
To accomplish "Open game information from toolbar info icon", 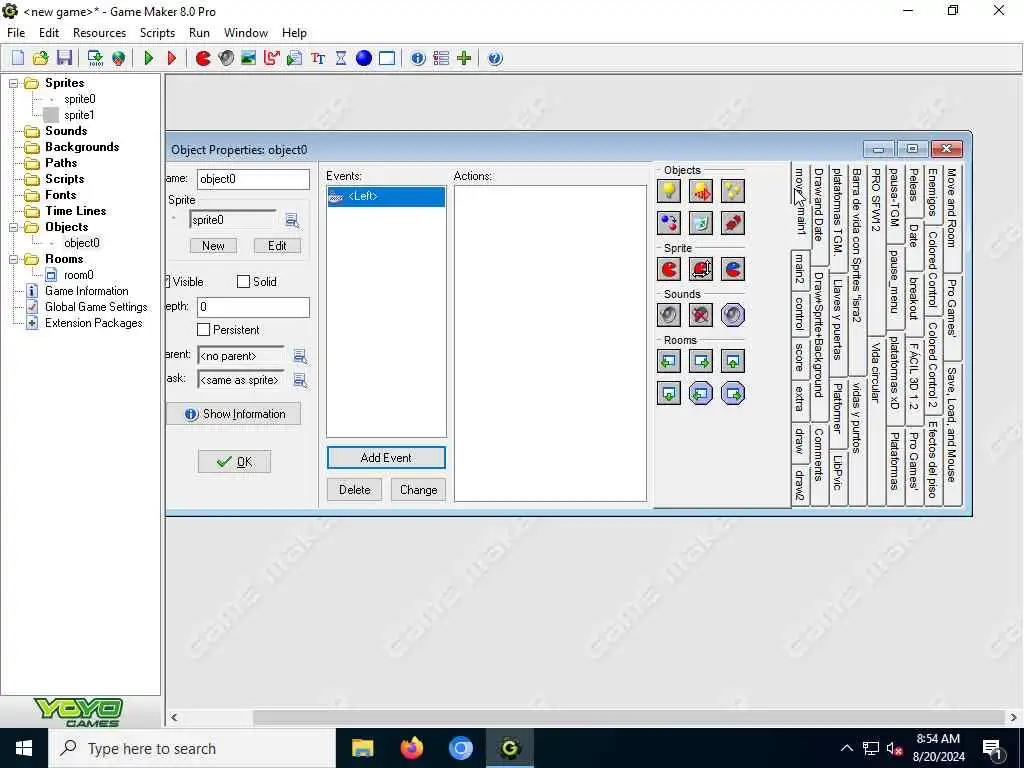I will click(x=418, y=58).
